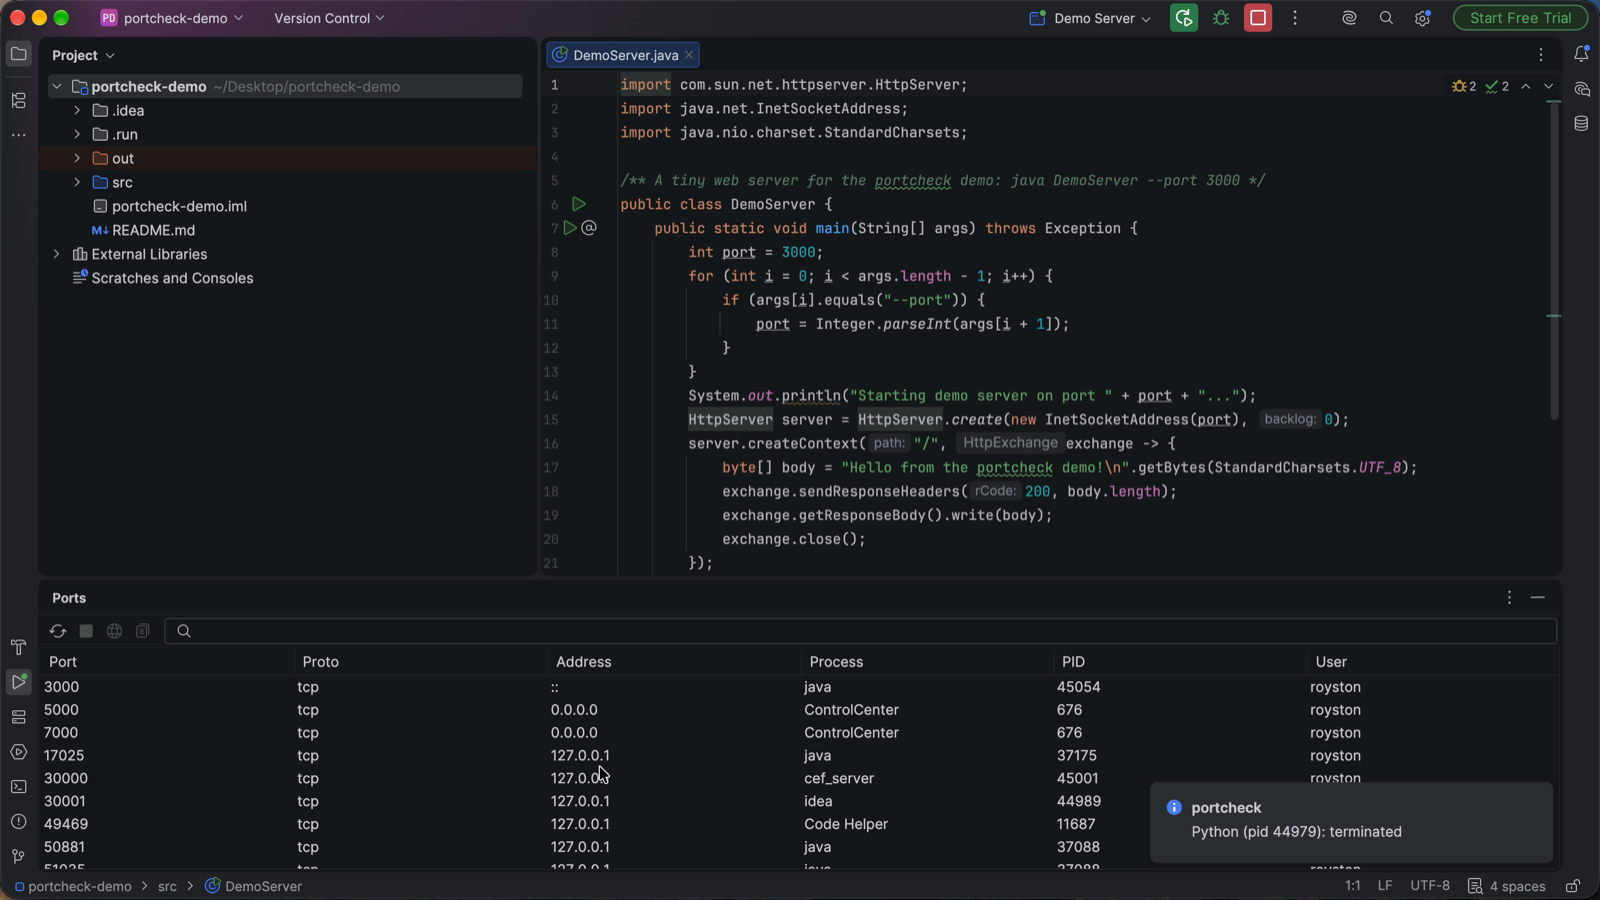Stop the running Demo Server process

coord(1258,18)
